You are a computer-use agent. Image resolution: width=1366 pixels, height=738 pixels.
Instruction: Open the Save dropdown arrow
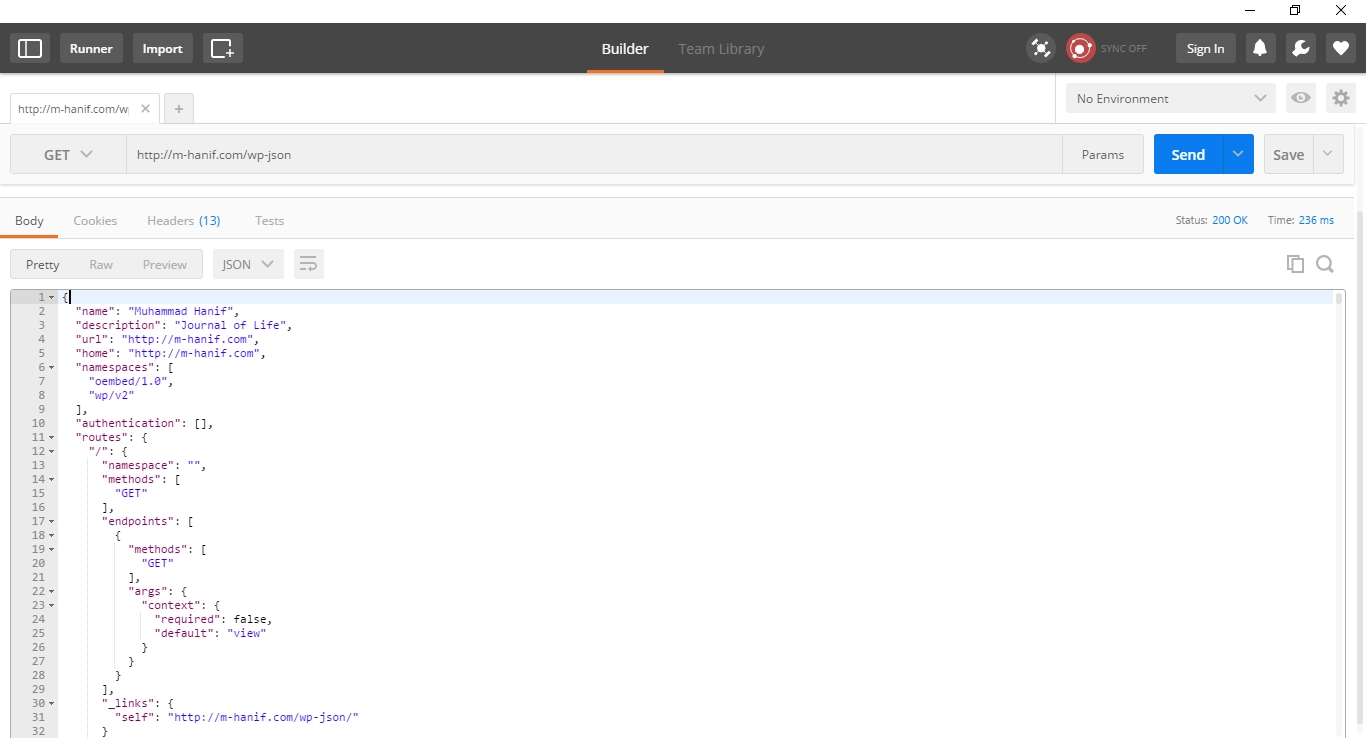click(1328, 155)
